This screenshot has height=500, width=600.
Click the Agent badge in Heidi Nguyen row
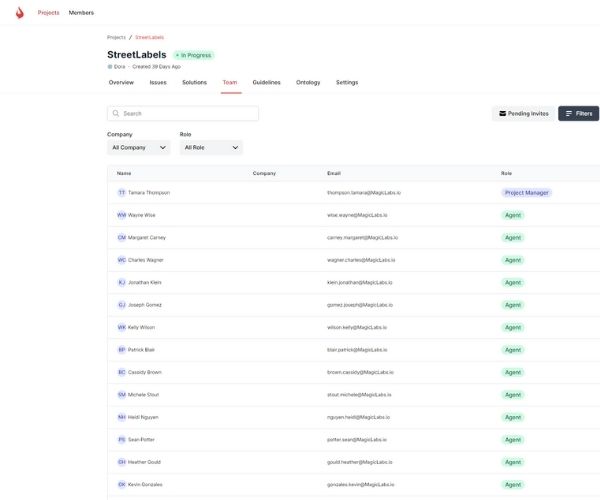[513, 417]
